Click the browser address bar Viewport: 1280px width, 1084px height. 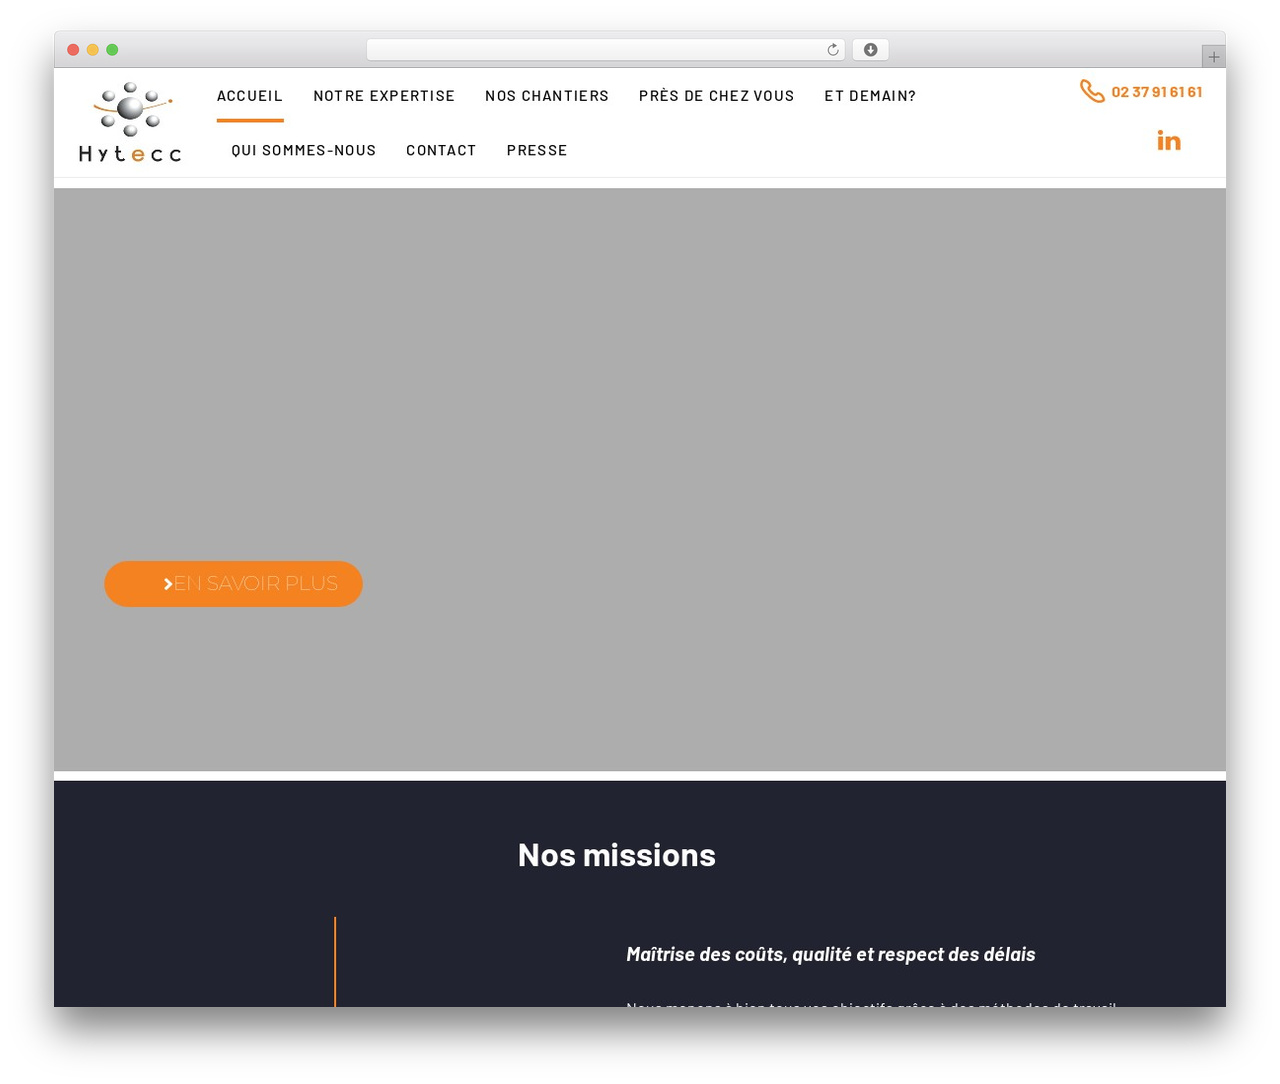point(605,50)
